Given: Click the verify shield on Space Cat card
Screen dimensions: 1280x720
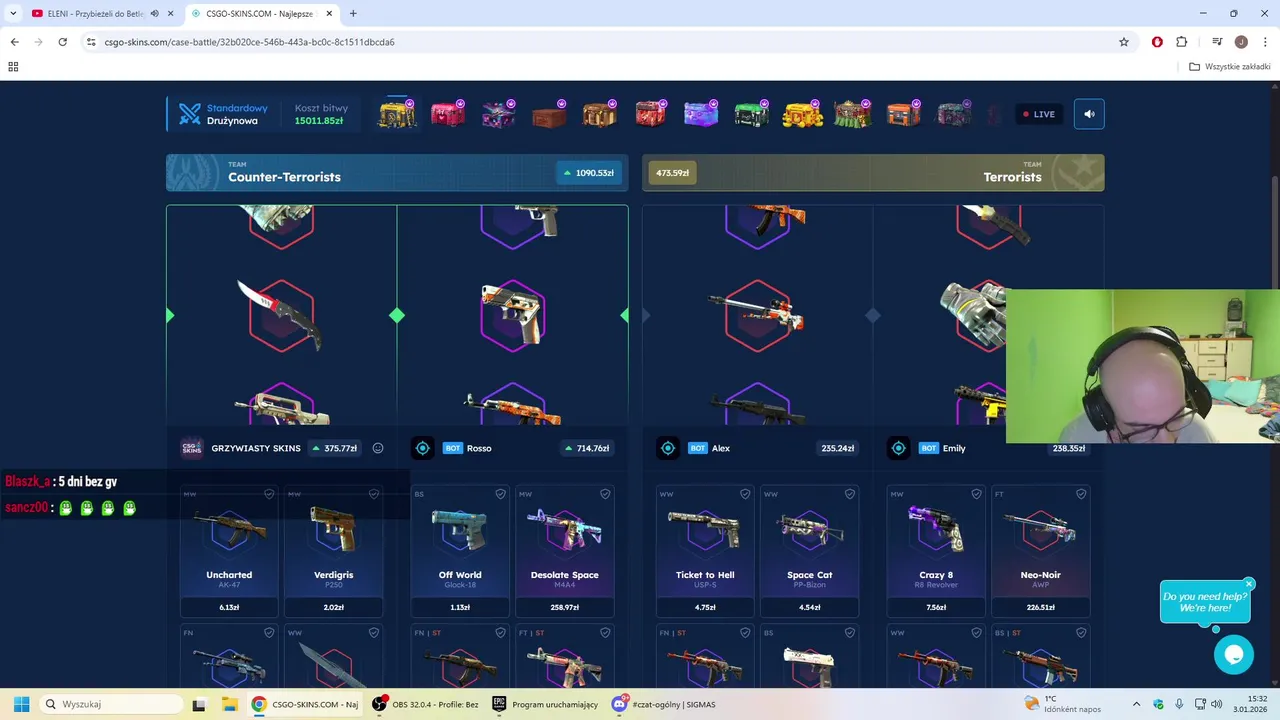Looking at the screenshot, I should [x=850, y=494].
